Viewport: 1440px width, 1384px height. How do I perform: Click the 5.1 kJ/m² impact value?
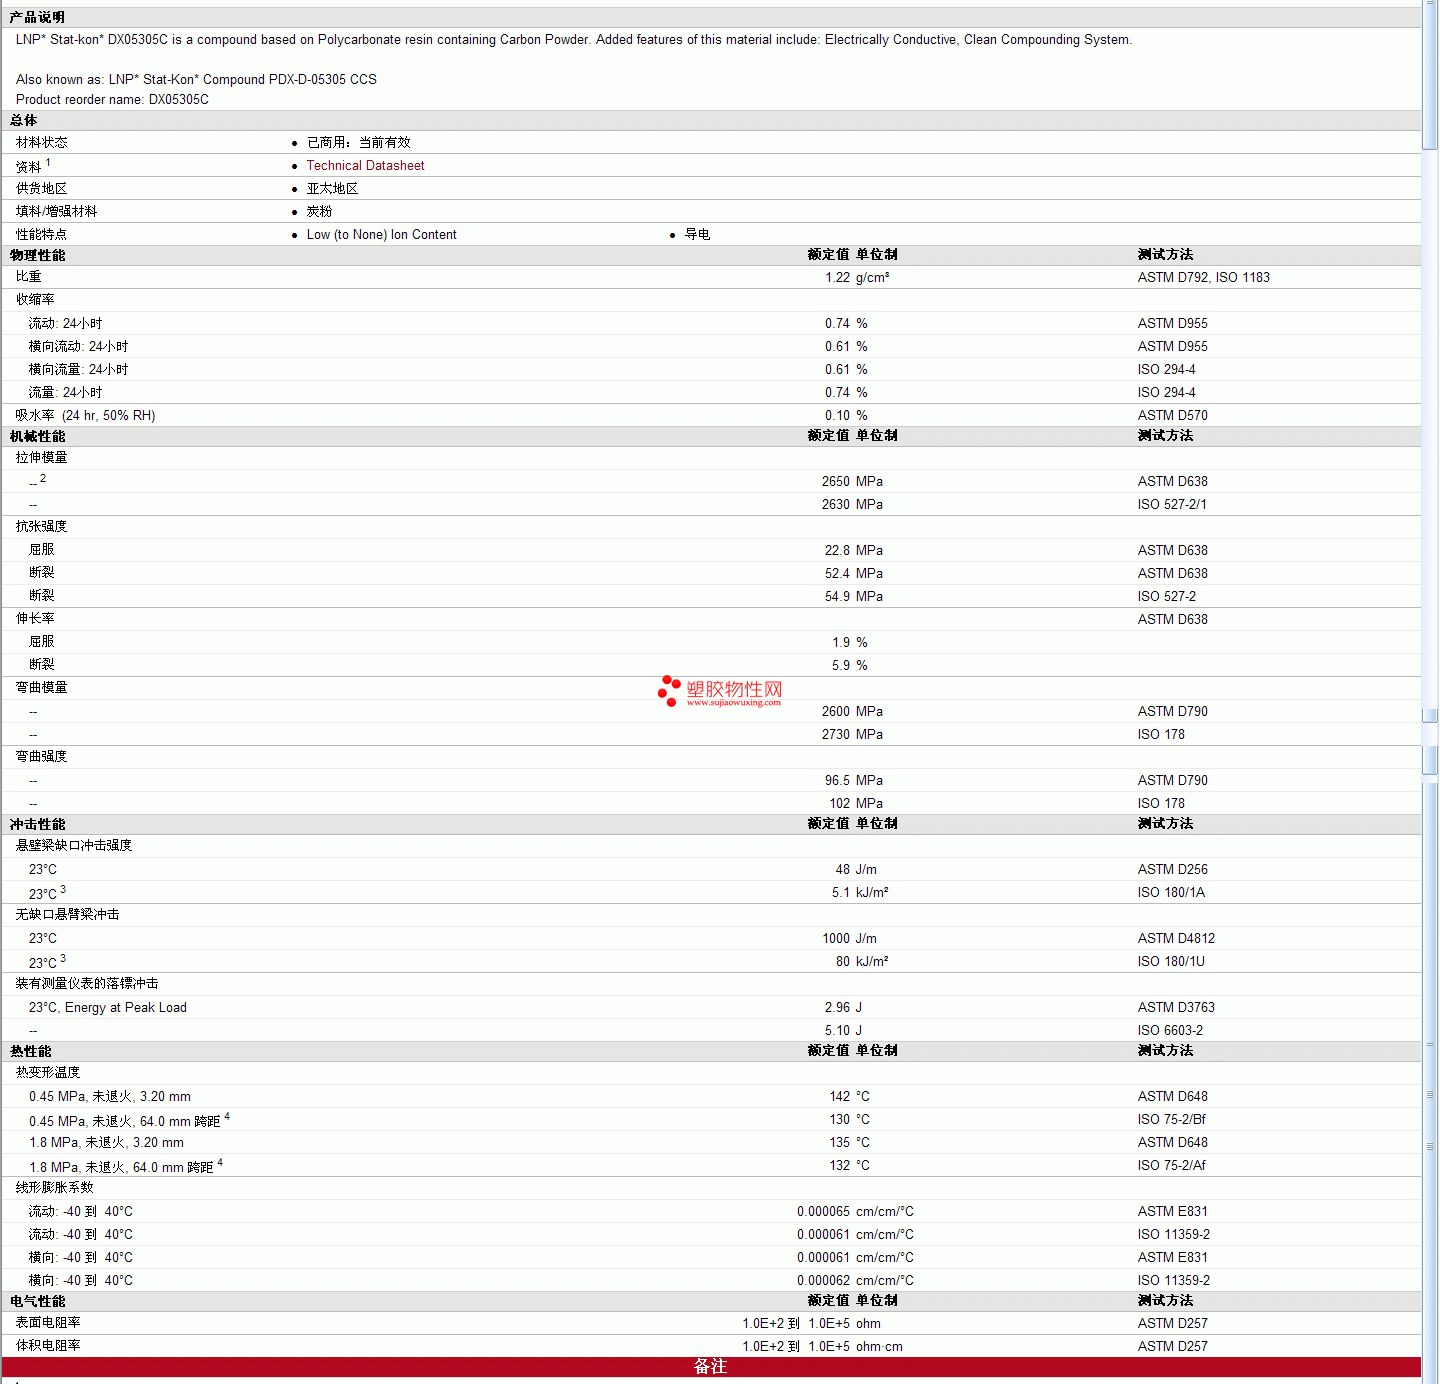860,893
